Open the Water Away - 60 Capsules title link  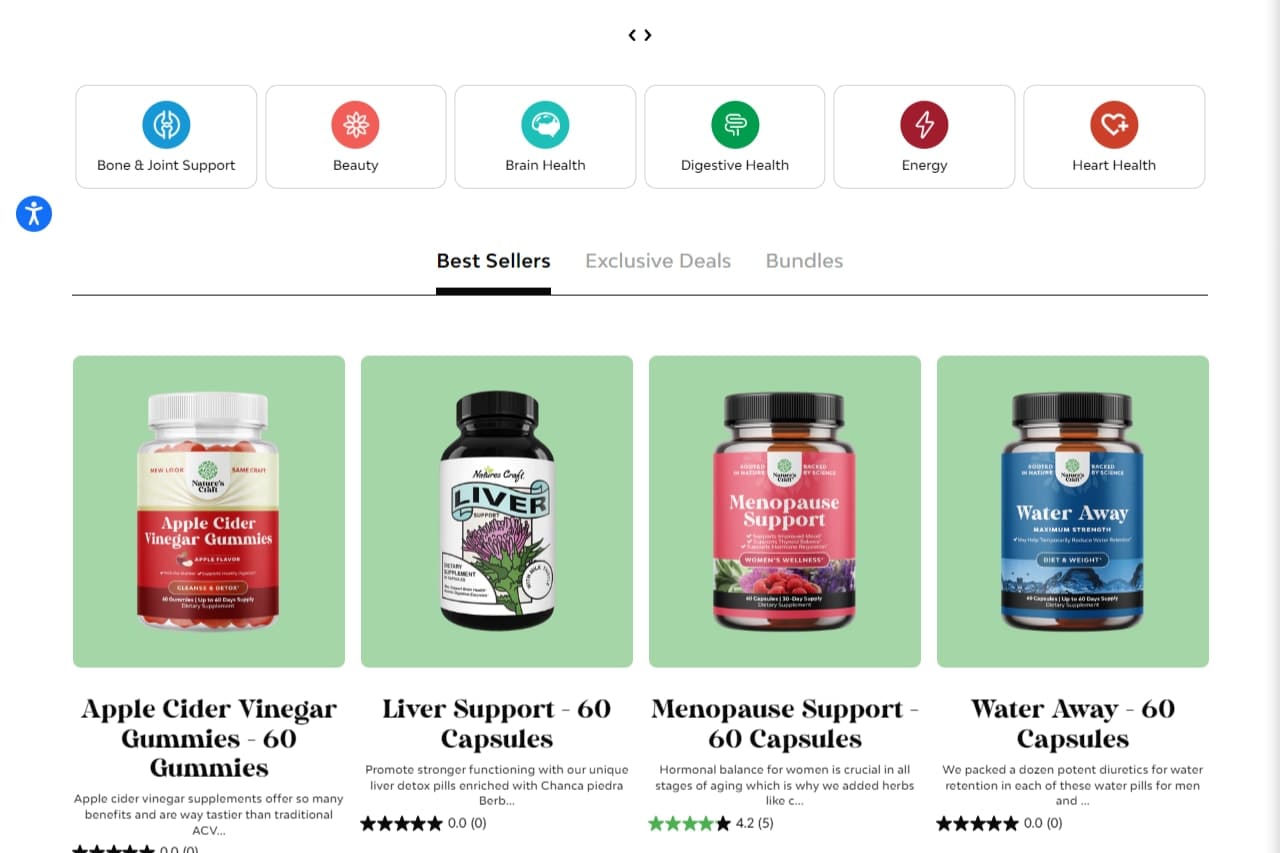[1073, 724]
